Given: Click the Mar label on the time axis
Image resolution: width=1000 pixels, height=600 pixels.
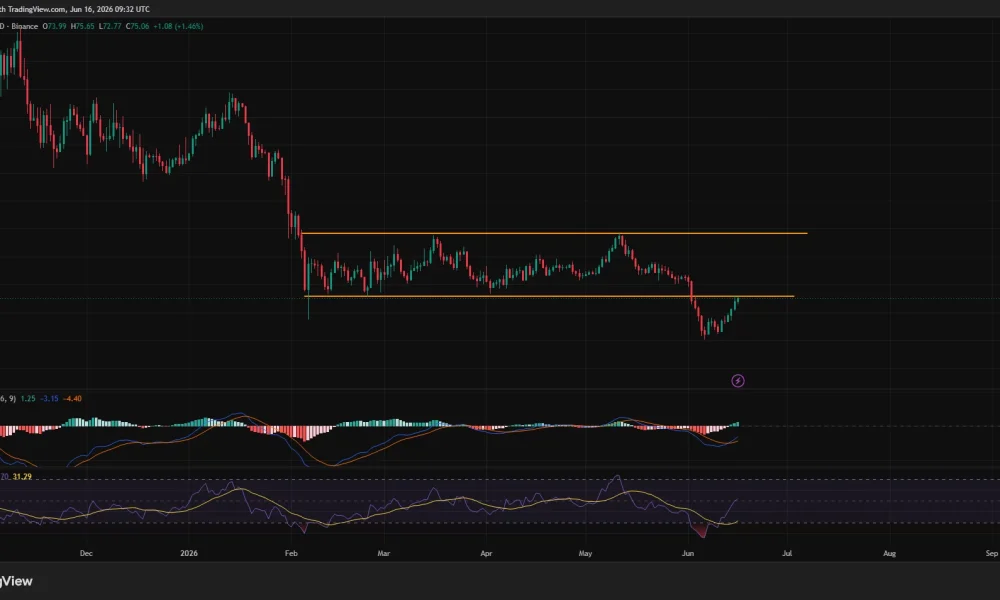Looking at the screenshot, I should (383, 553).
